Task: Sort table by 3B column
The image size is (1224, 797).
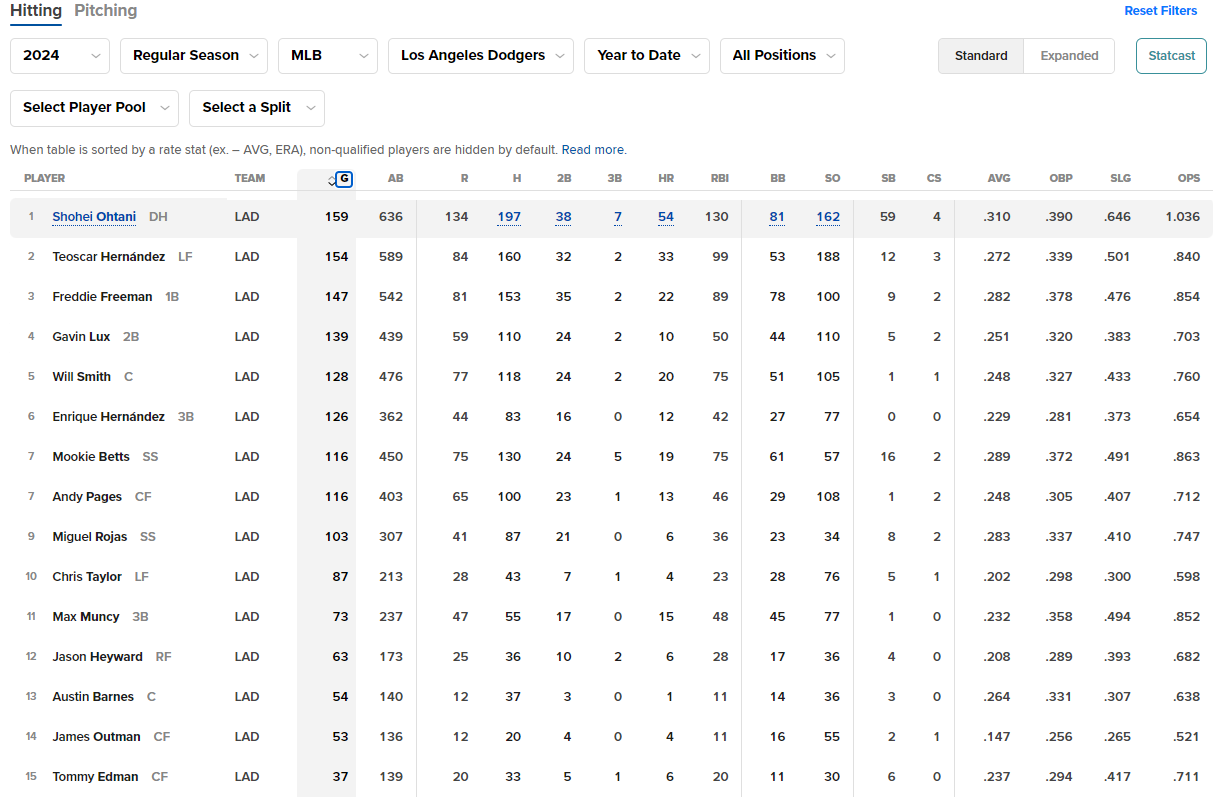Action: coord(614,179)
